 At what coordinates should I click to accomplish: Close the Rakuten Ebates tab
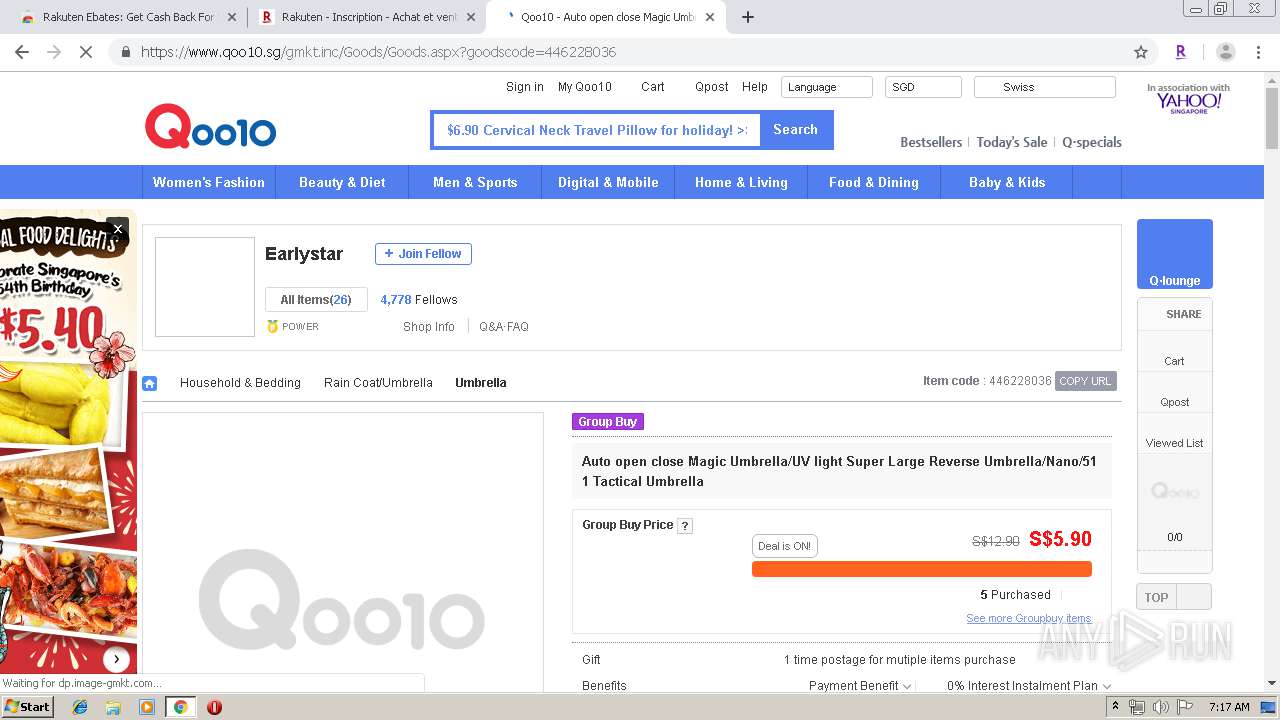[x=232, y=17]
